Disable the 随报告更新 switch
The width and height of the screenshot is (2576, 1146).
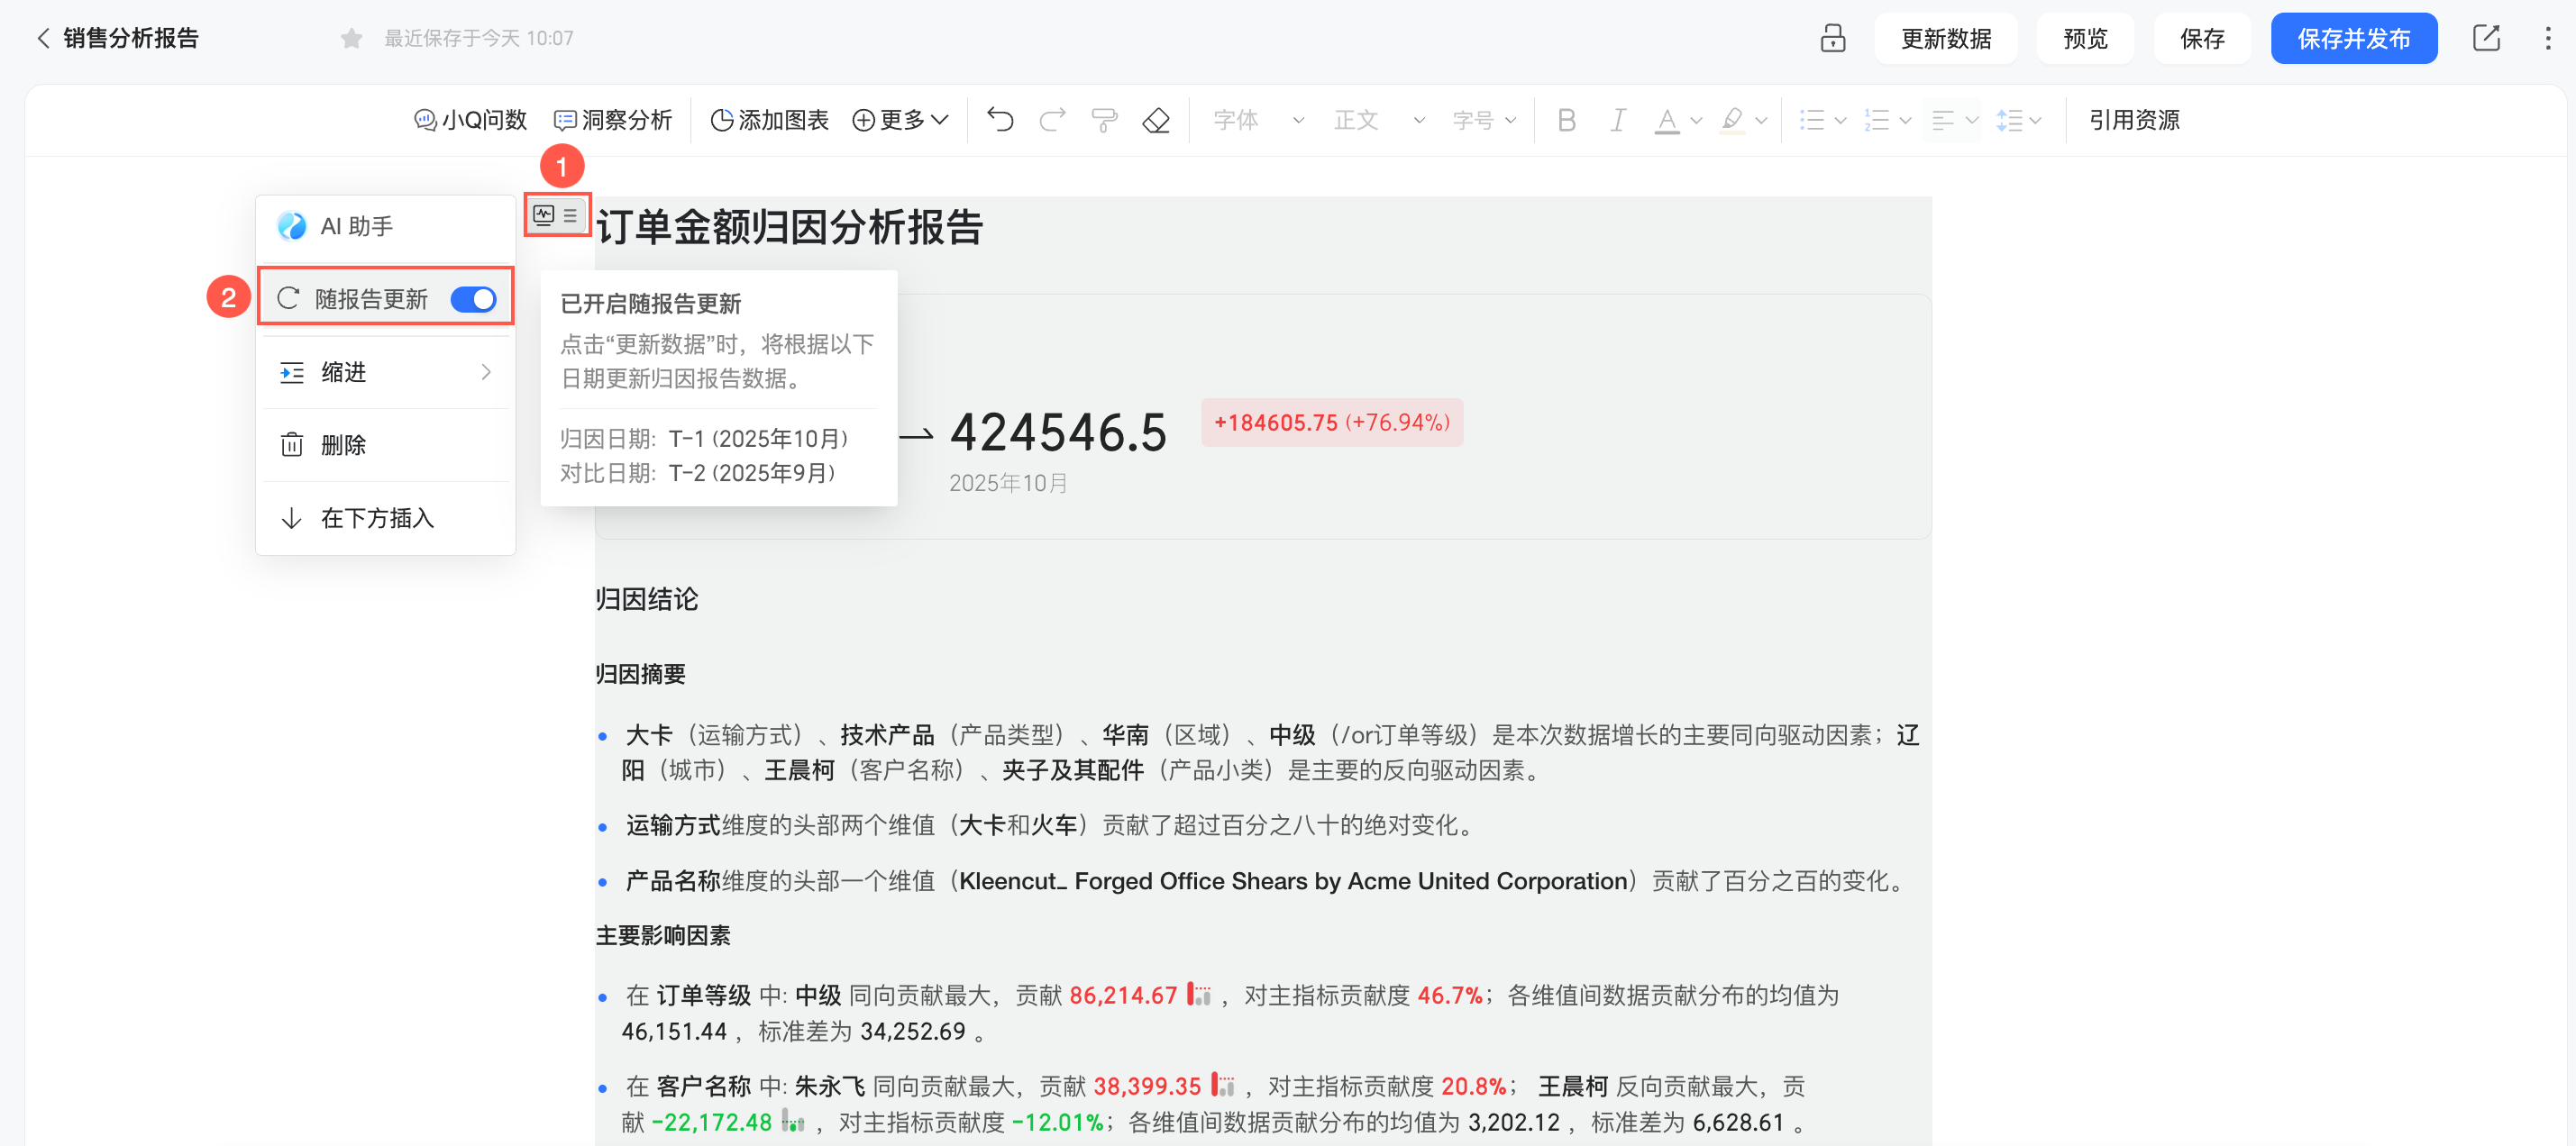pos(473,299)
